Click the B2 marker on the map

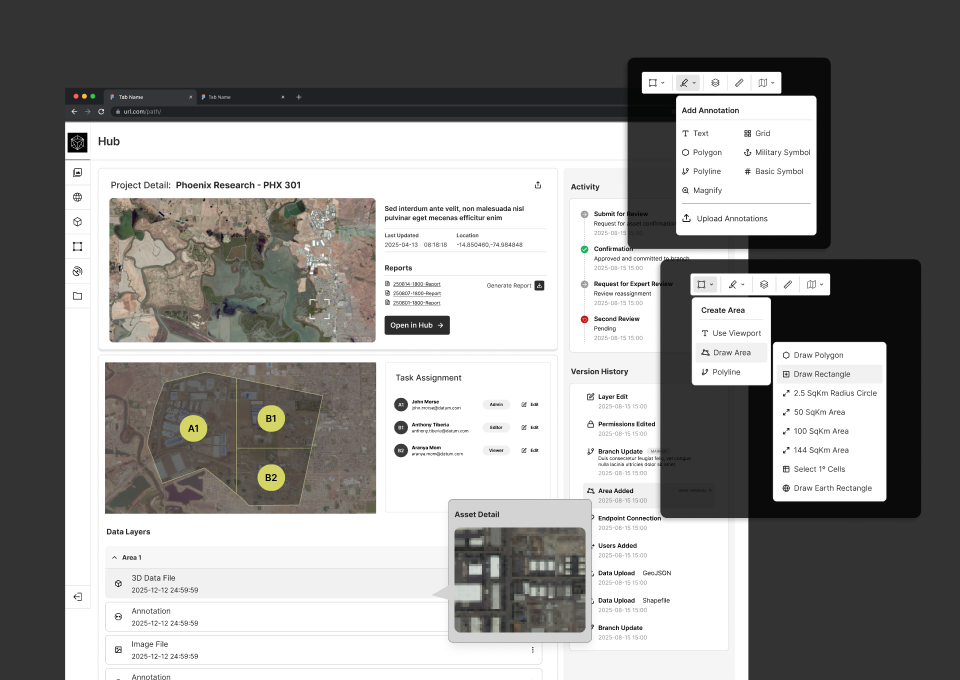click(x=271, y=477)
